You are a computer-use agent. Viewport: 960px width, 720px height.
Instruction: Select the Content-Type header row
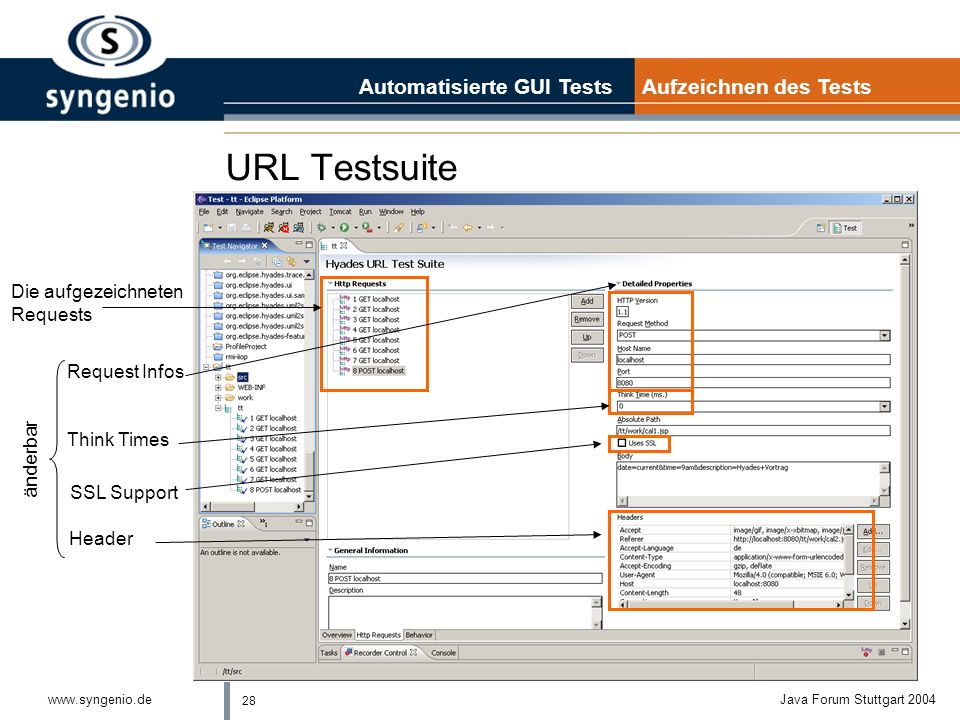732,557
